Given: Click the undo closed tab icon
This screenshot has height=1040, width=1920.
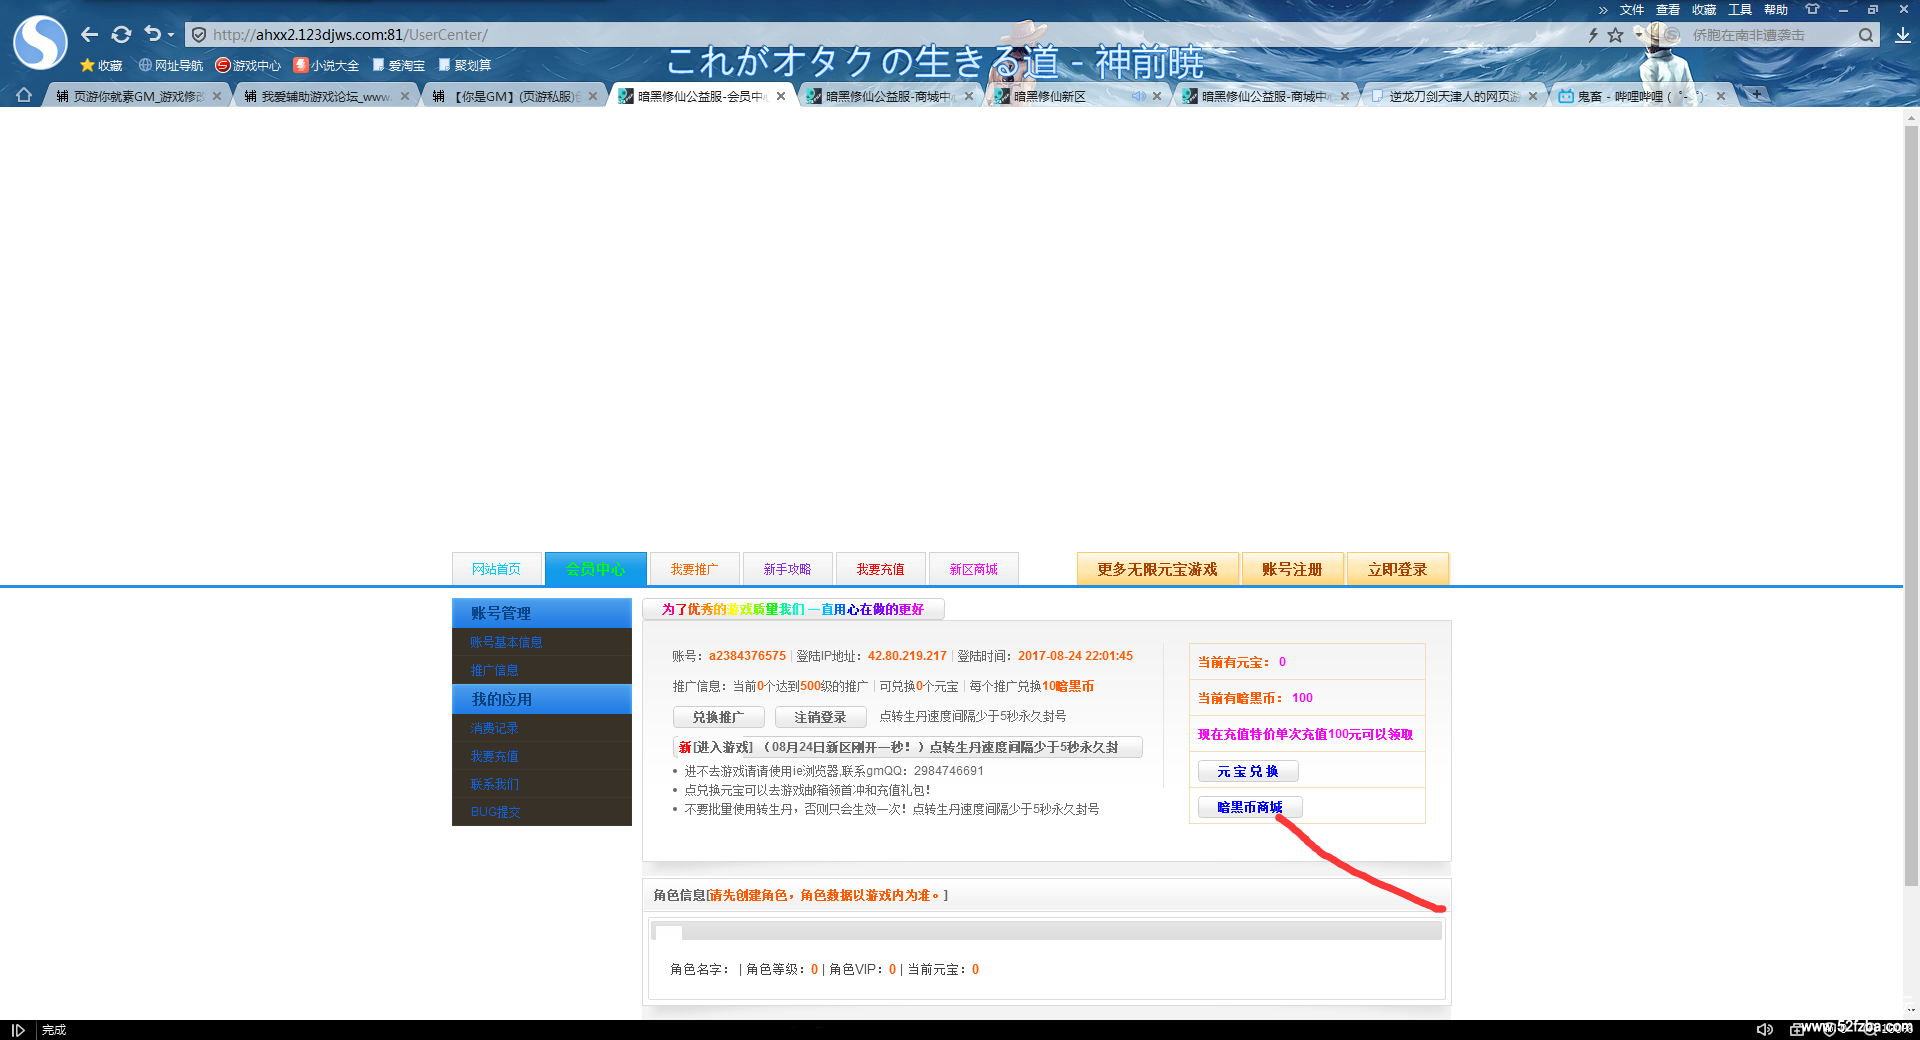Looking at the screenshot, I should pos(152,34).
